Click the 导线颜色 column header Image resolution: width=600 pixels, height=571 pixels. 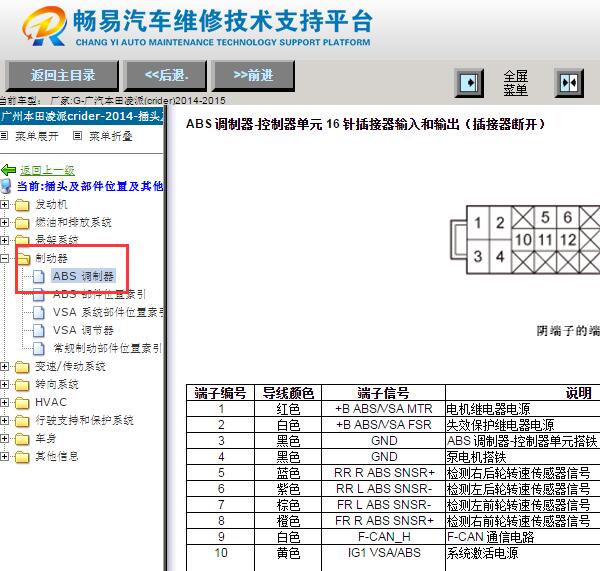pos(288,393)
